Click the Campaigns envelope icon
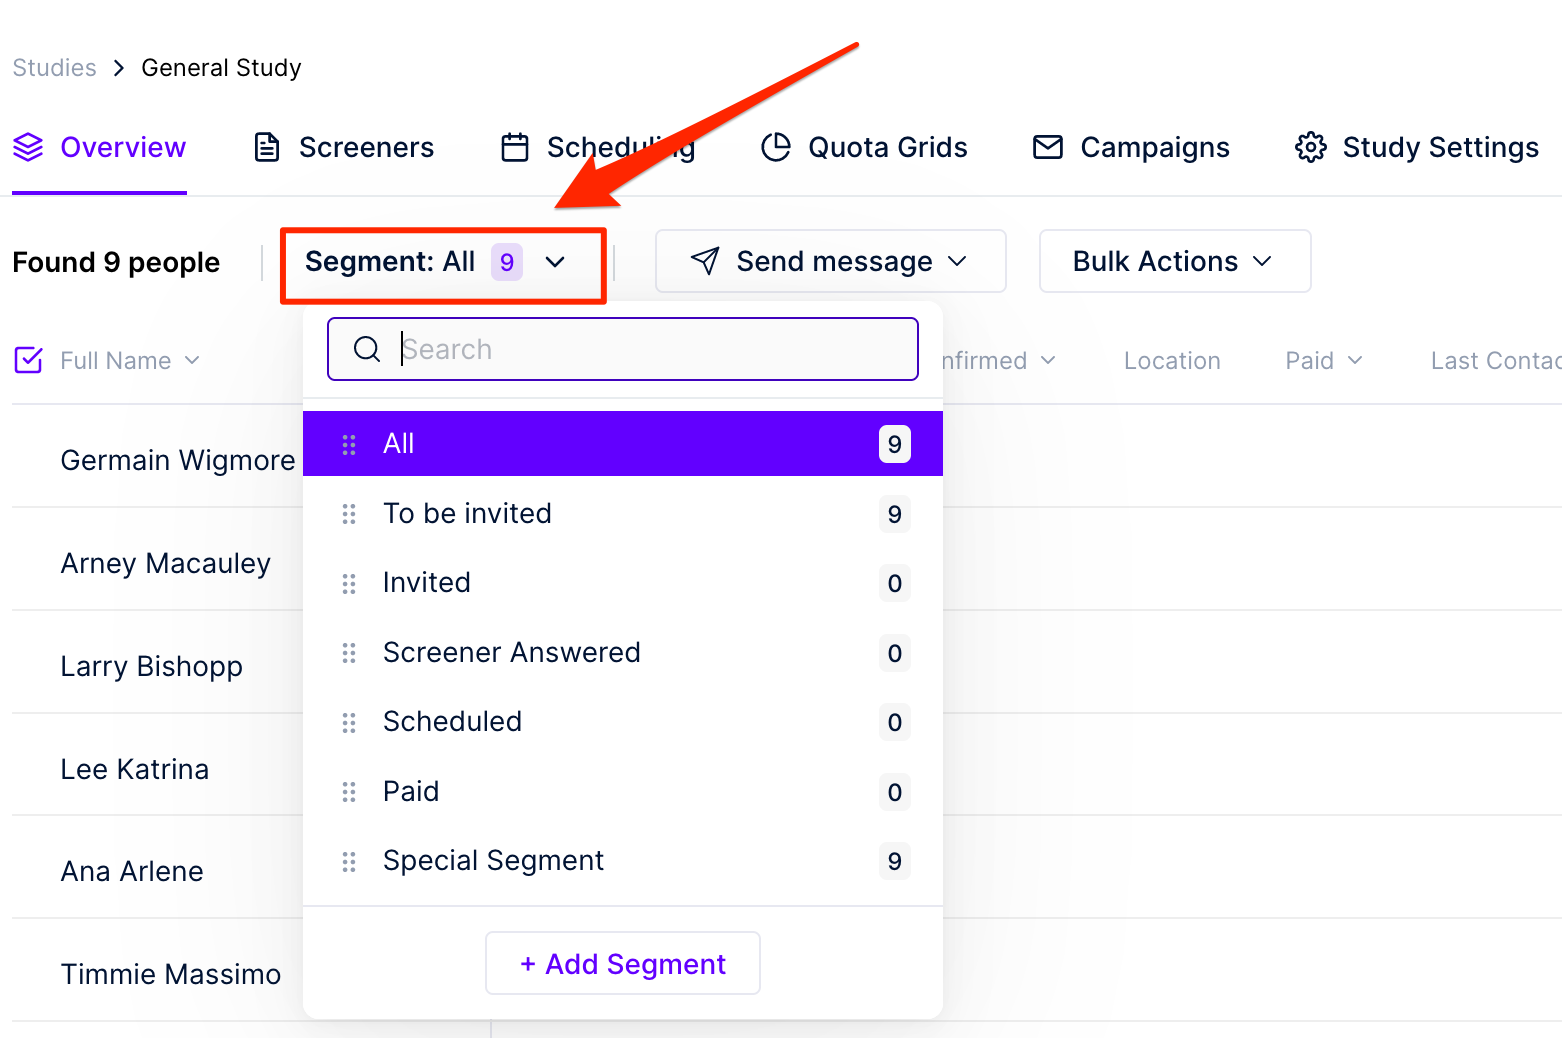This screenshot has width=1562, height=1038. [1048, 147]
